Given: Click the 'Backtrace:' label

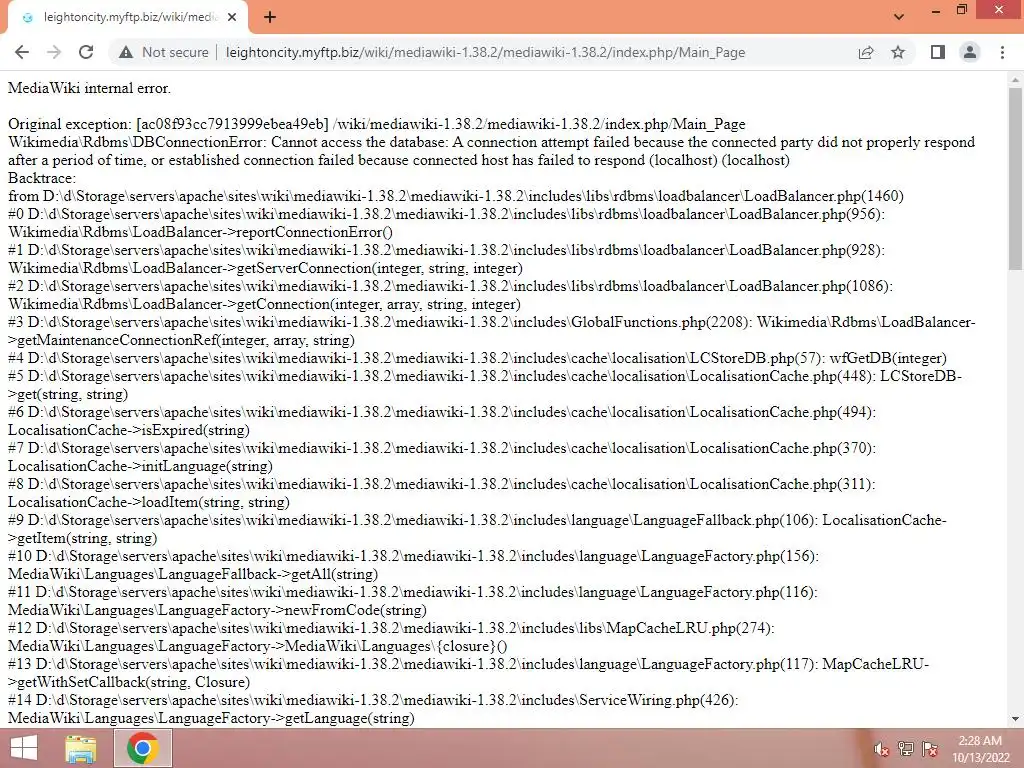Looking at the screenshot, I should [42, 178].
